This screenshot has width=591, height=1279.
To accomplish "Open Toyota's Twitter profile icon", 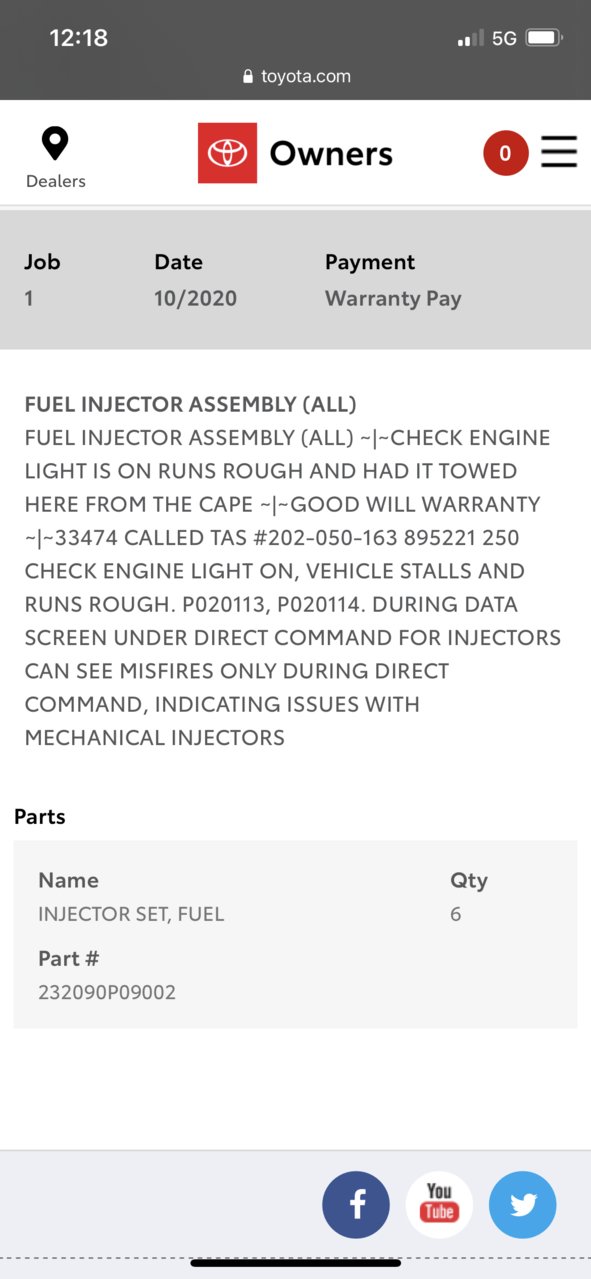I will click(522, 1205).
